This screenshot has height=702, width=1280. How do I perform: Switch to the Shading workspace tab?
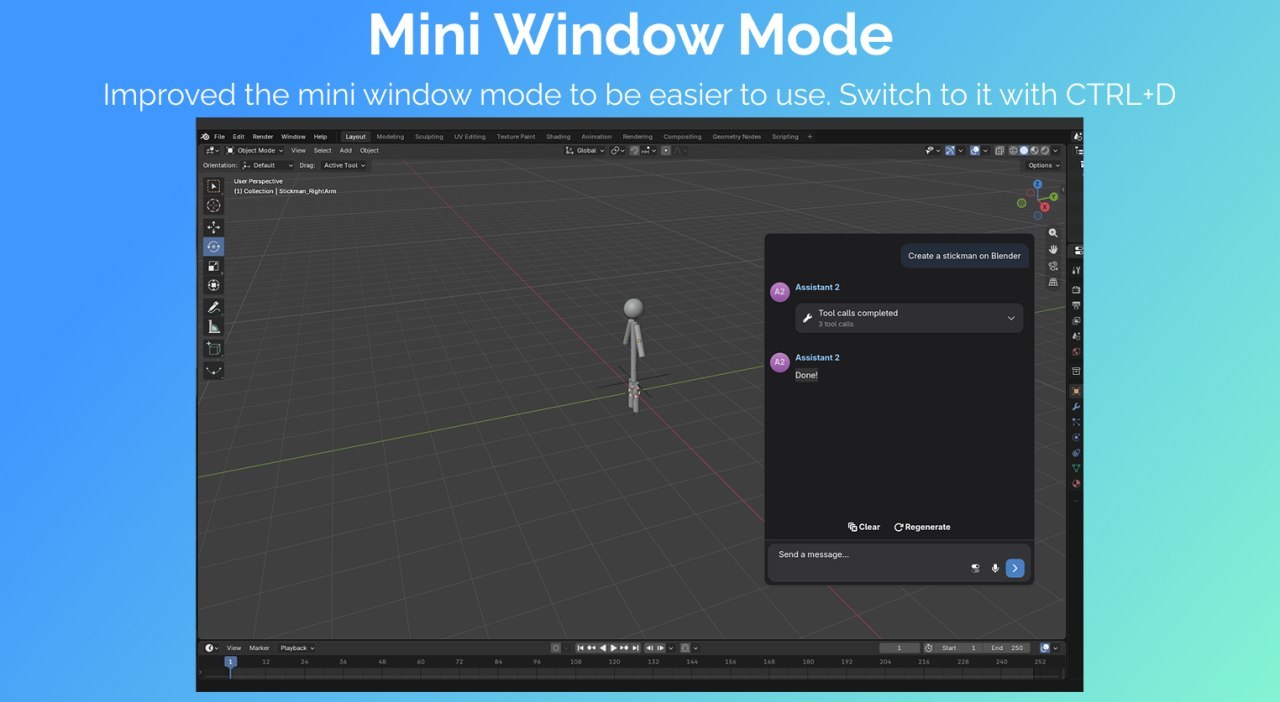[558, 136]
